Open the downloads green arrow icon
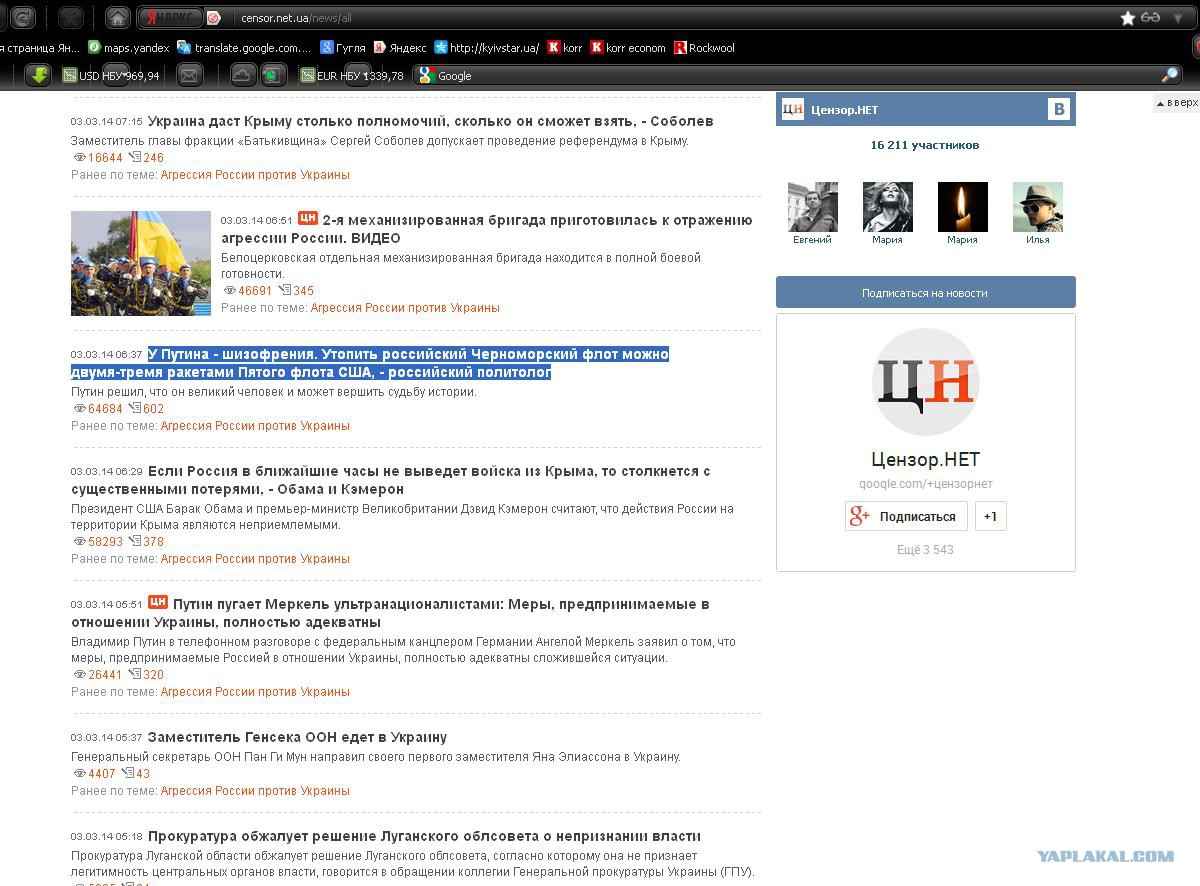 pos(38,75)
